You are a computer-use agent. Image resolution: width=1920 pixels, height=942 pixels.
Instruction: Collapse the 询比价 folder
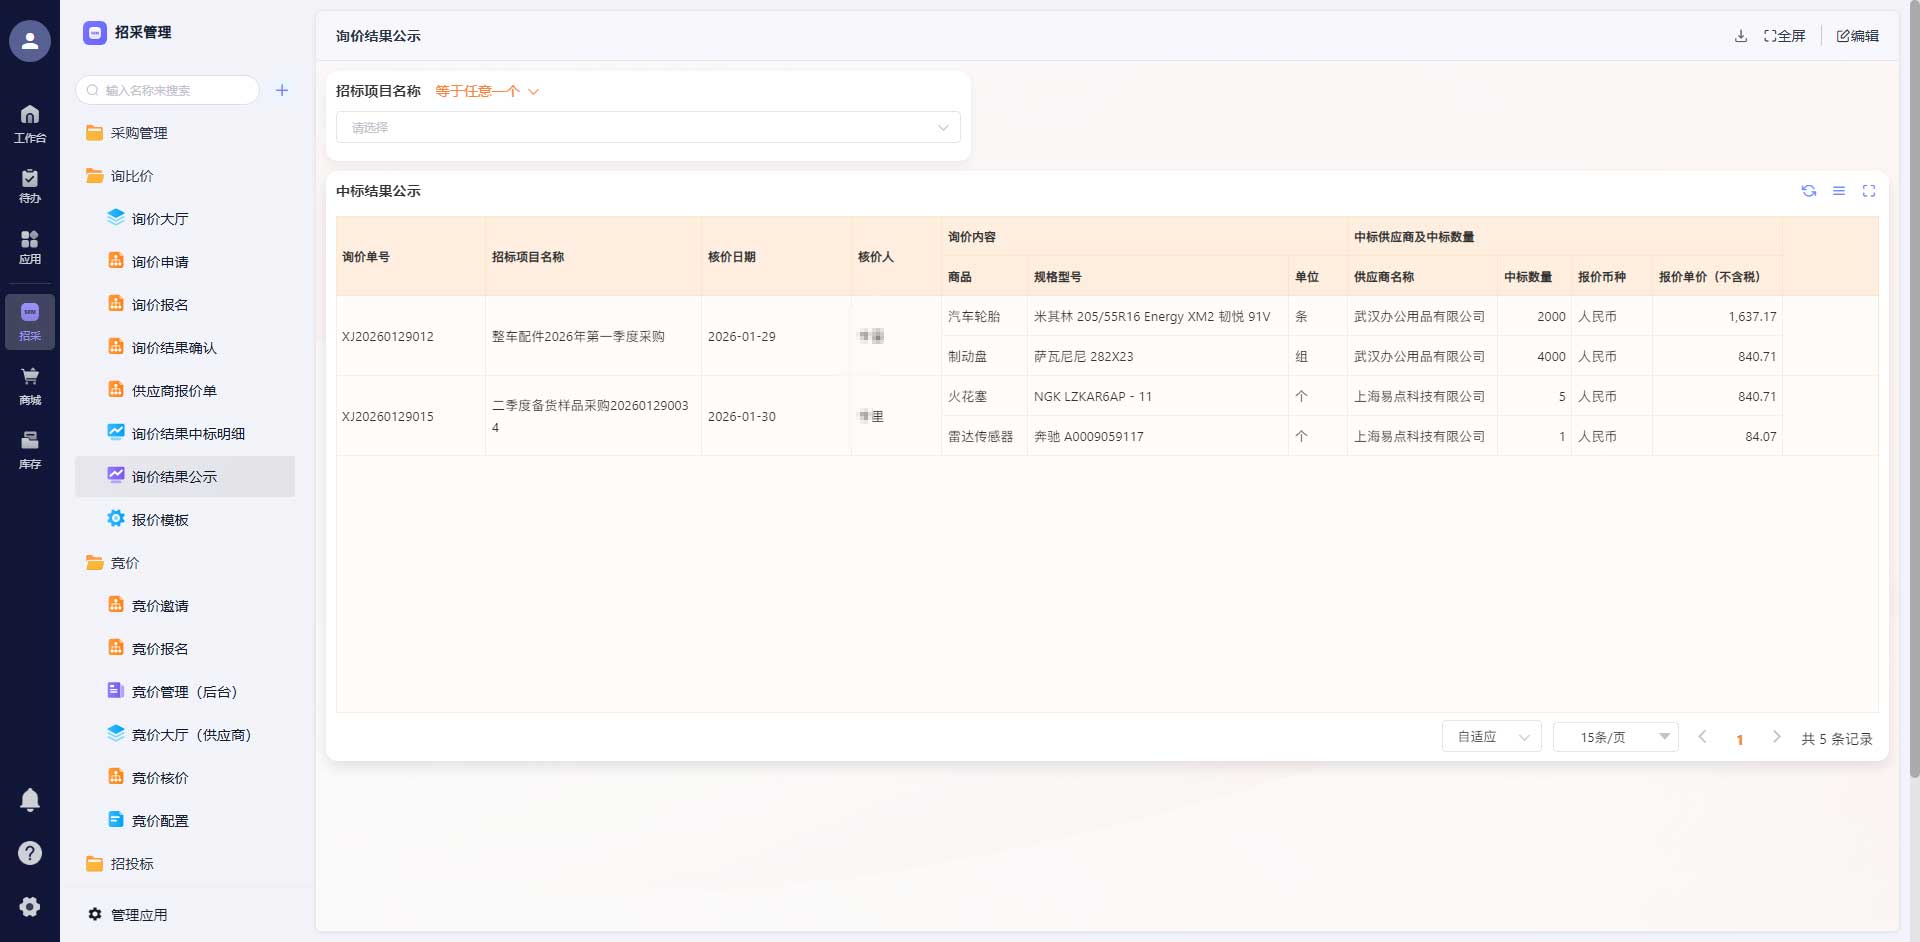(x=185, y=176)
